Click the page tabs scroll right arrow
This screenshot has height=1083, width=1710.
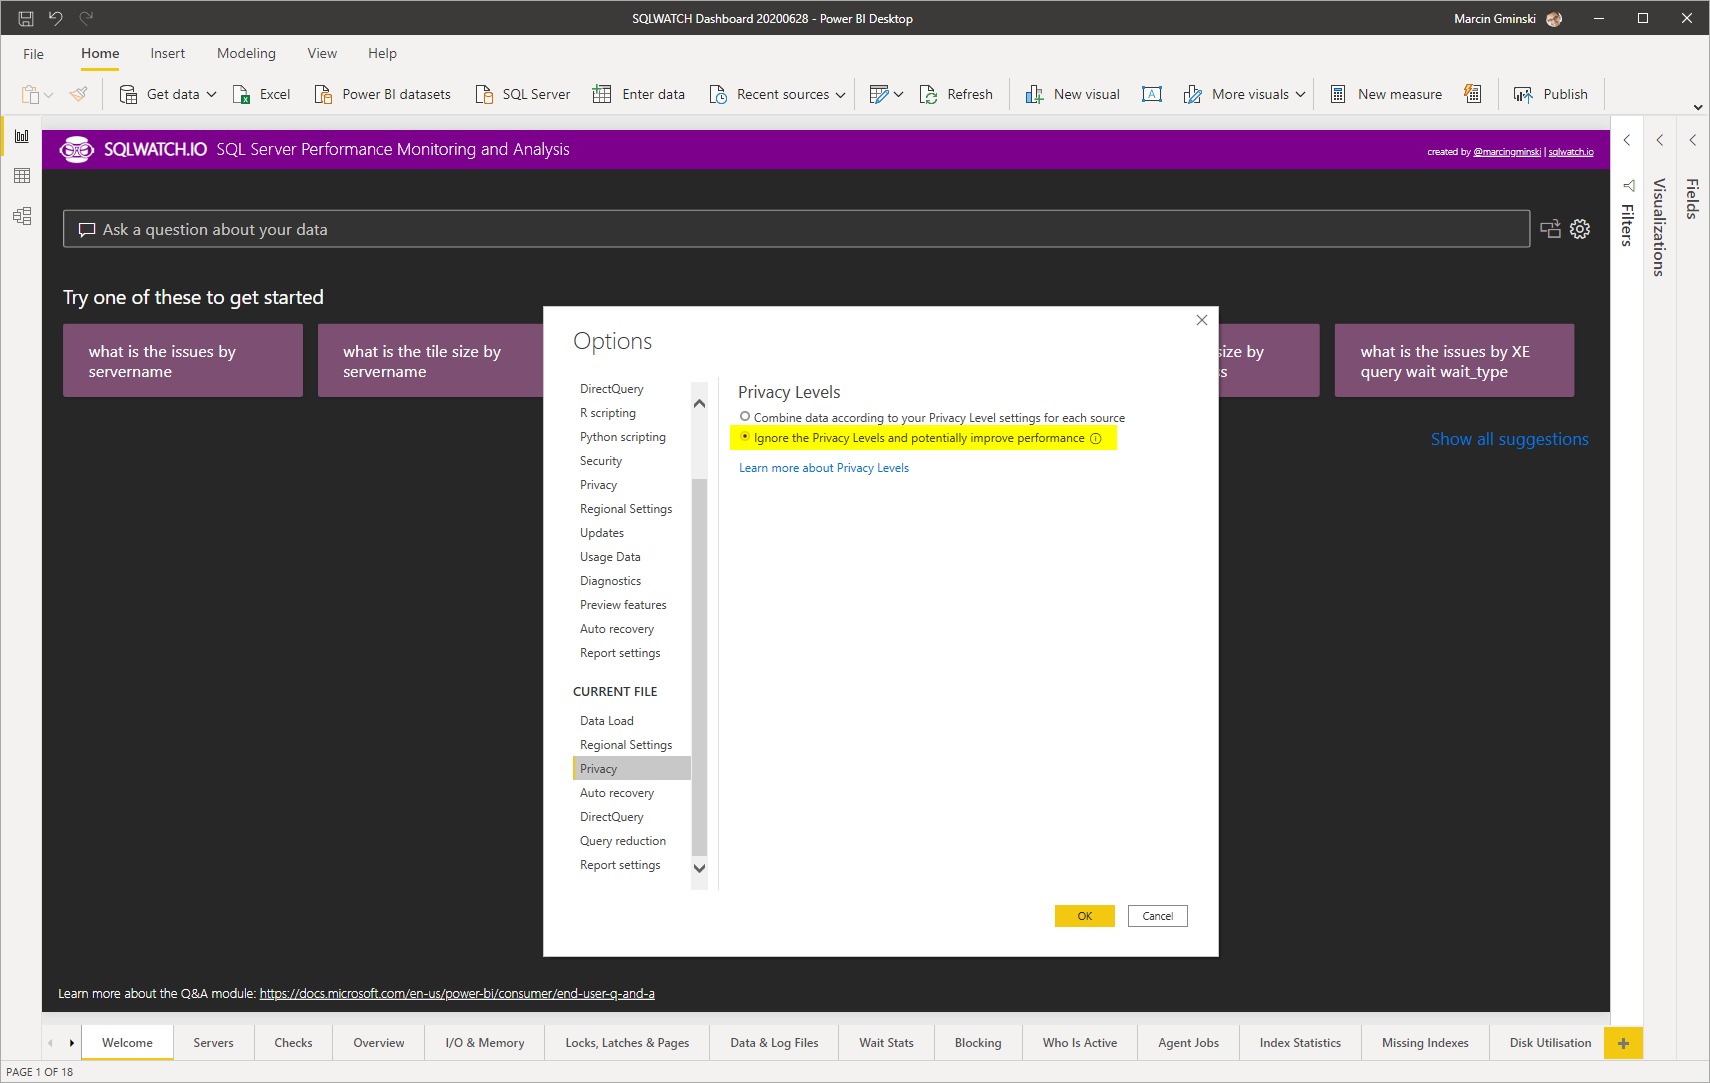click(72, 1043)
